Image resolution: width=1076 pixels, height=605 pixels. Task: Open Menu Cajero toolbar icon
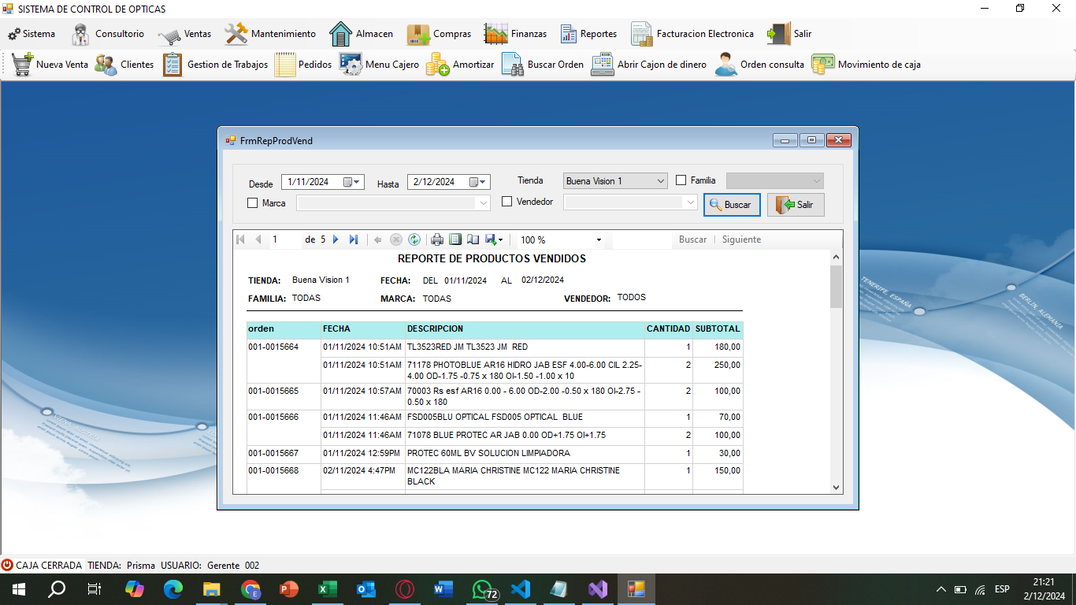coord(351,64)
